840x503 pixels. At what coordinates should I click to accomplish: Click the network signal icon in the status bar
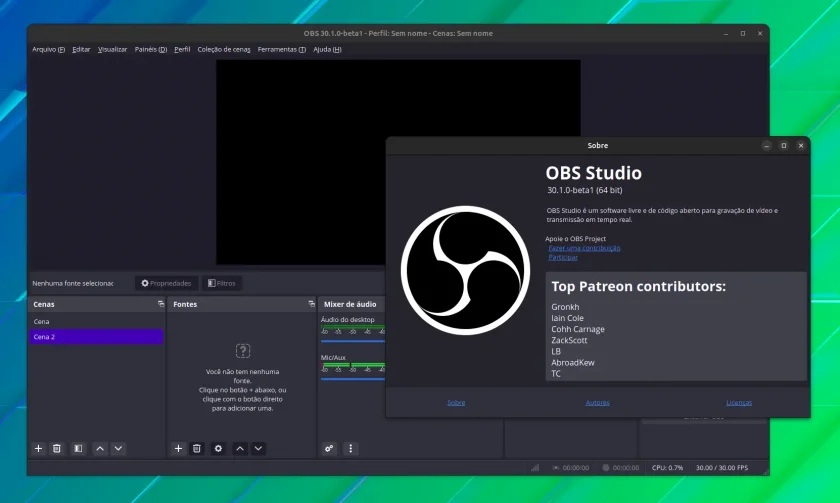tap(535, 468)
